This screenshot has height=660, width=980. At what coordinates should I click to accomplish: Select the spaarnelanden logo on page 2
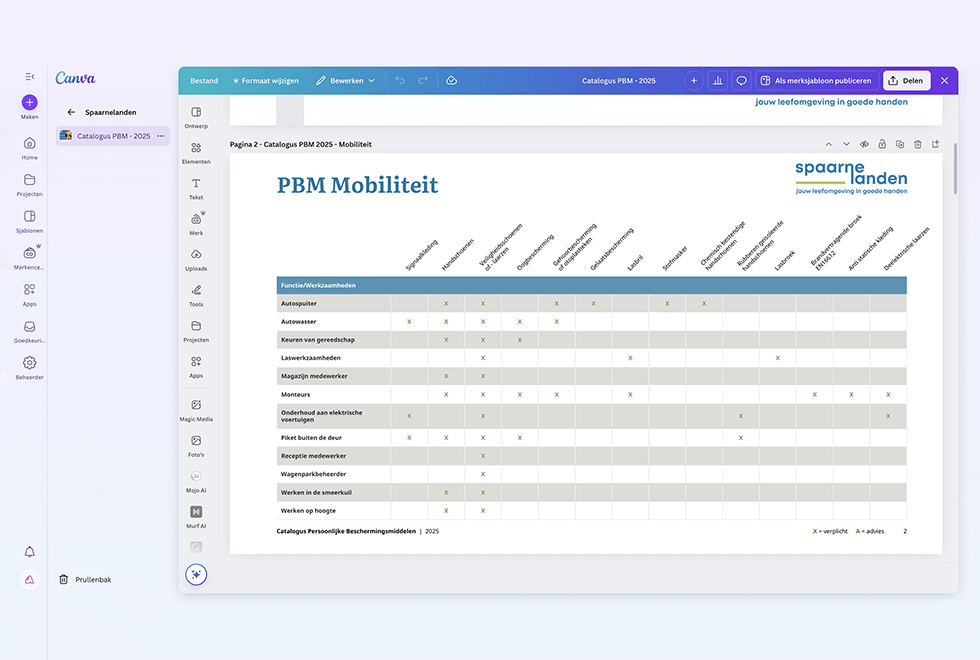point(851,178)
